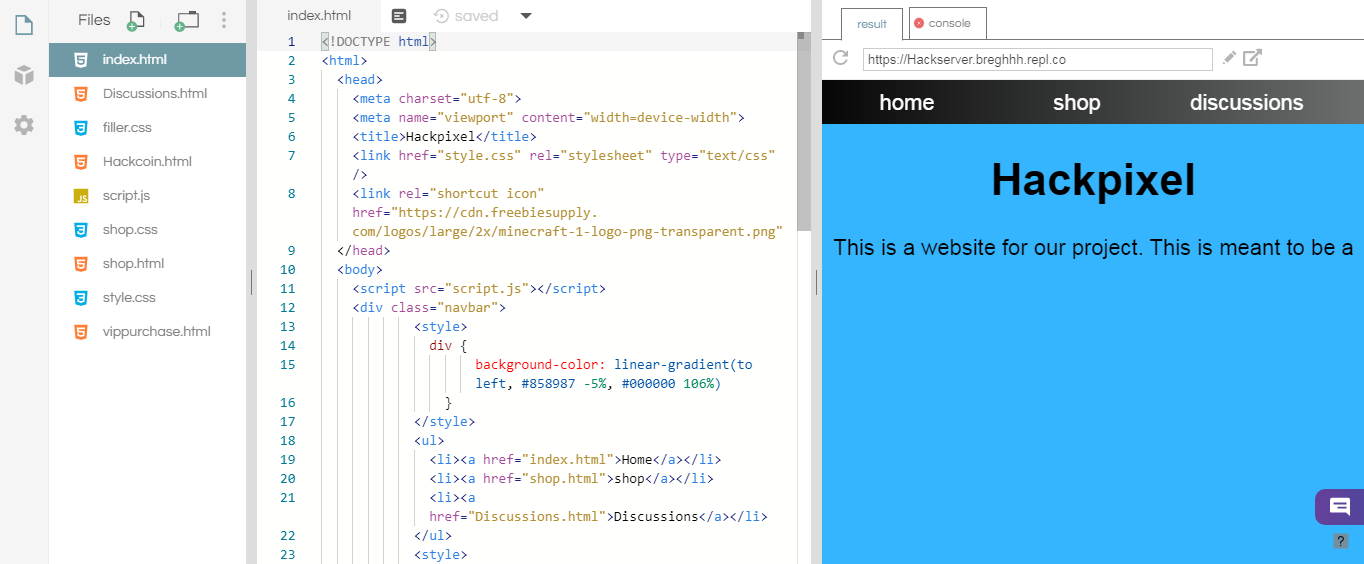Image resolution: width=1364 pixels, height=564 pixels.
Task: Open vippurchase.html in the file list
Action: (147, 332)
